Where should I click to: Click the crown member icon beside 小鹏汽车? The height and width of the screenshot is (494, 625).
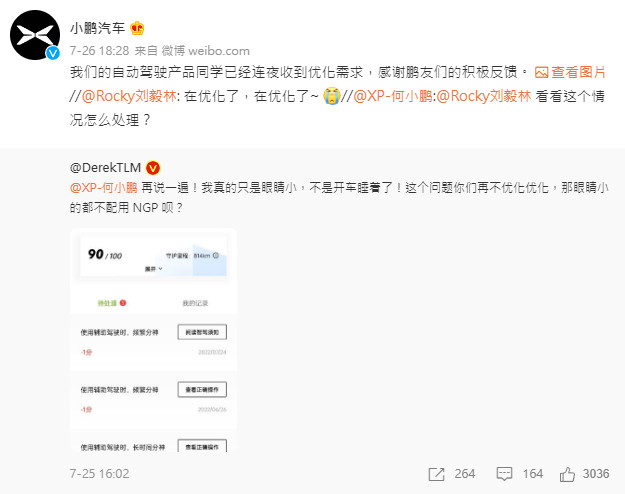pyautogui.click(x=137, y=28)
